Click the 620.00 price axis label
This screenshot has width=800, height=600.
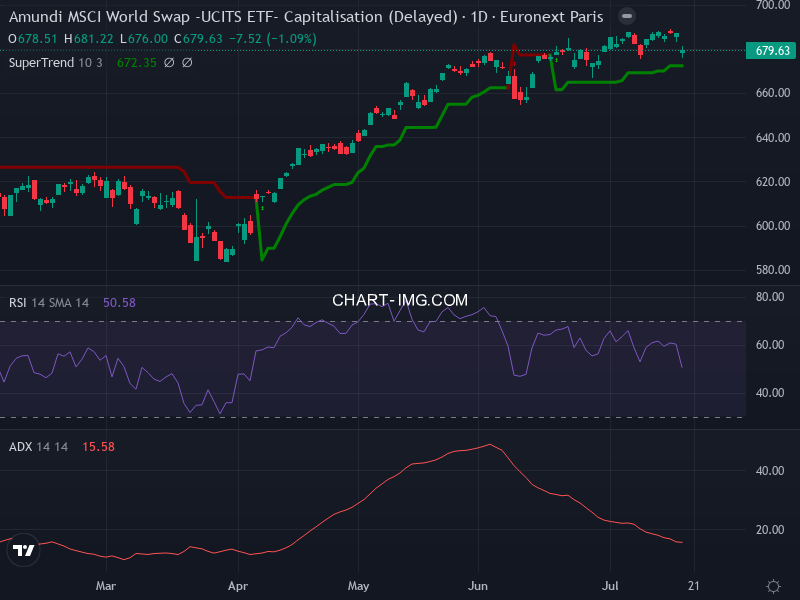click(773, 182)
